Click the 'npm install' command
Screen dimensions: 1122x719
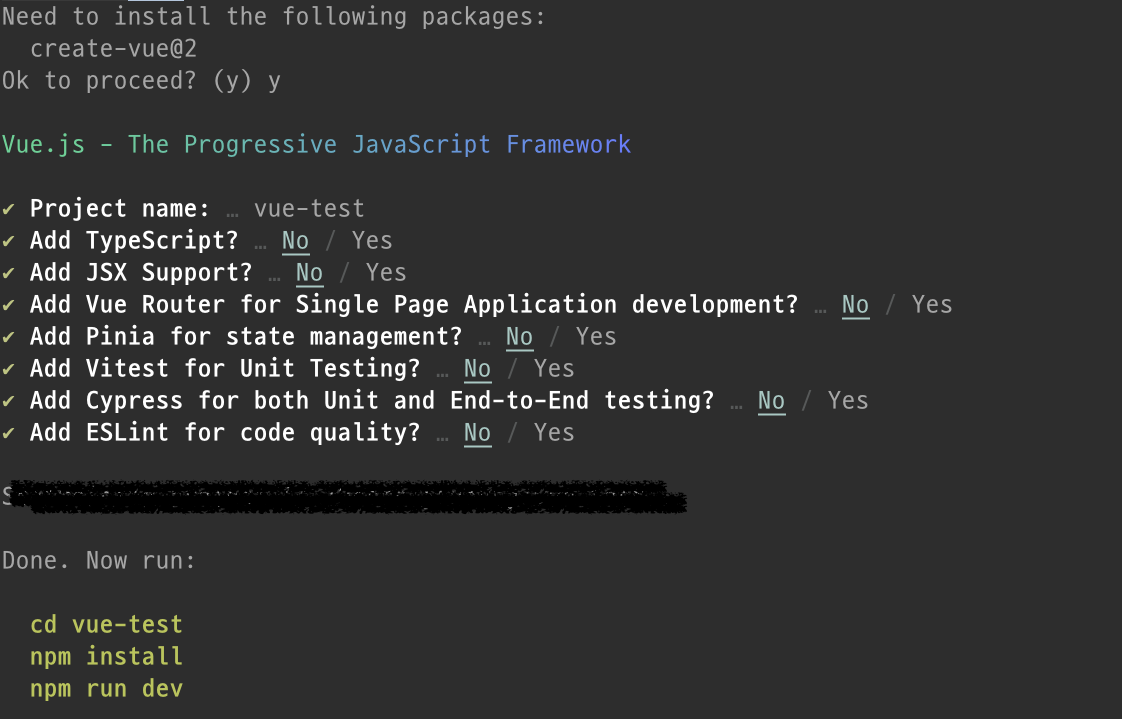[x=106, y=657]
